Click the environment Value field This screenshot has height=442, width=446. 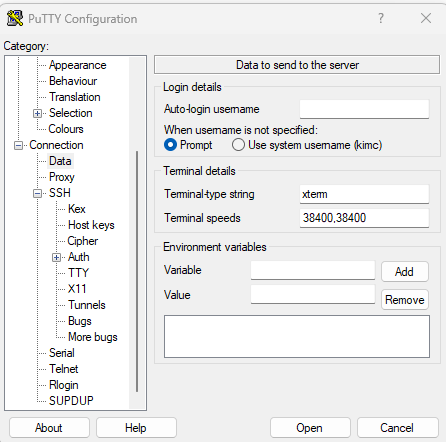(313, 294)
